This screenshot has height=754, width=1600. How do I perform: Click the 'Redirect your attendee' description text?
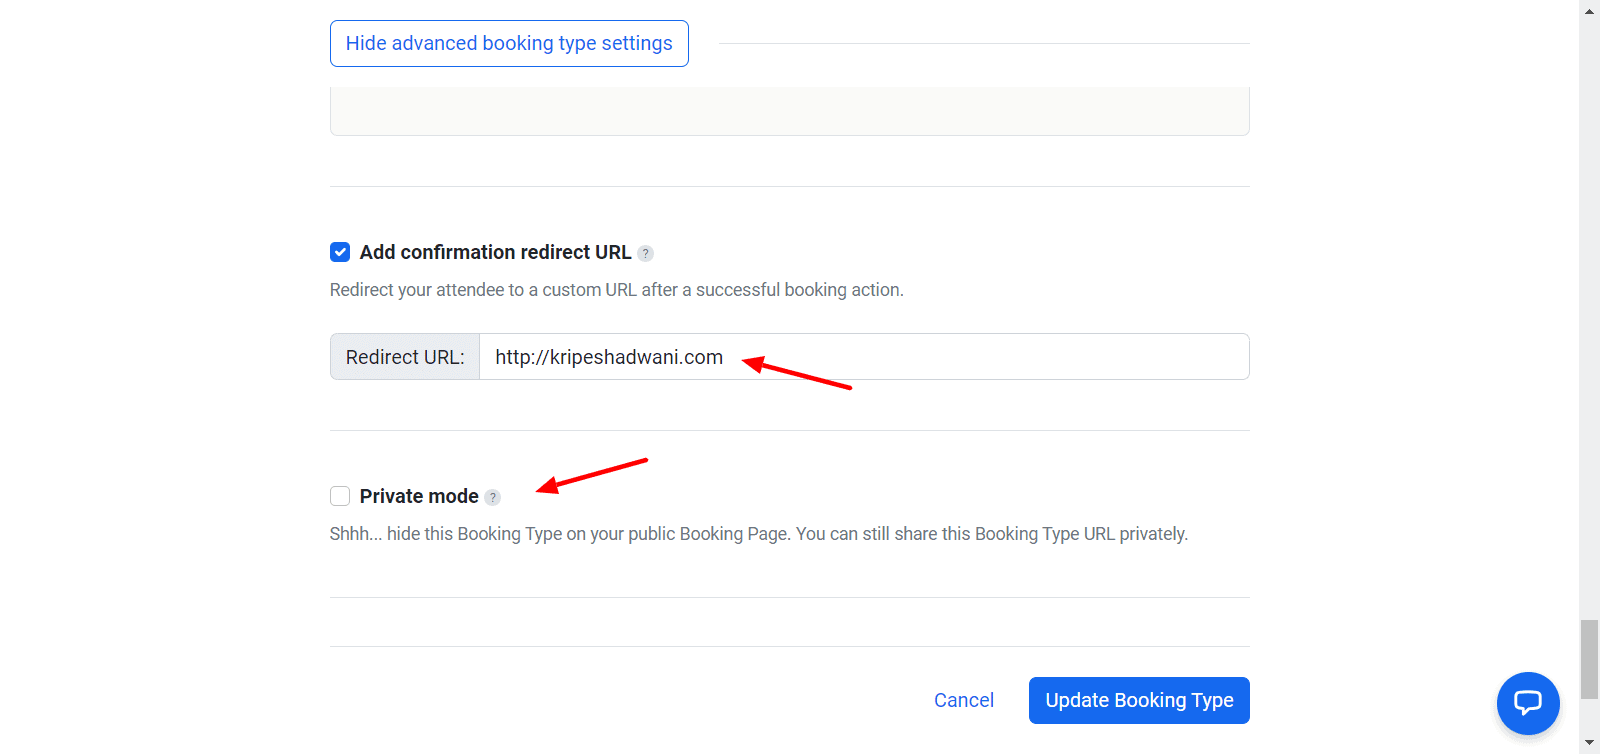click(616, 290)
